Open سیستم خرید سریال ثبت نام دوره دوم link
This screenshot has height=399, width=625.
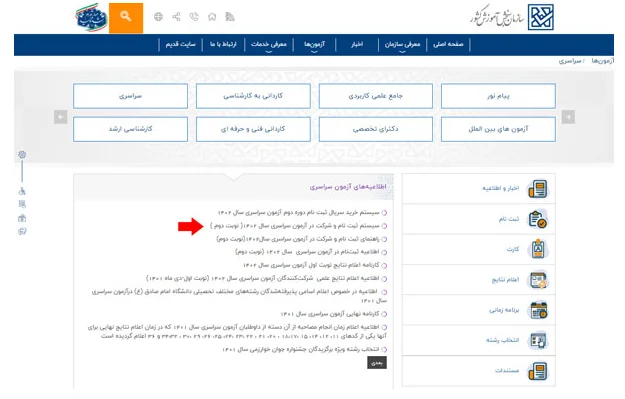[299, 212]
